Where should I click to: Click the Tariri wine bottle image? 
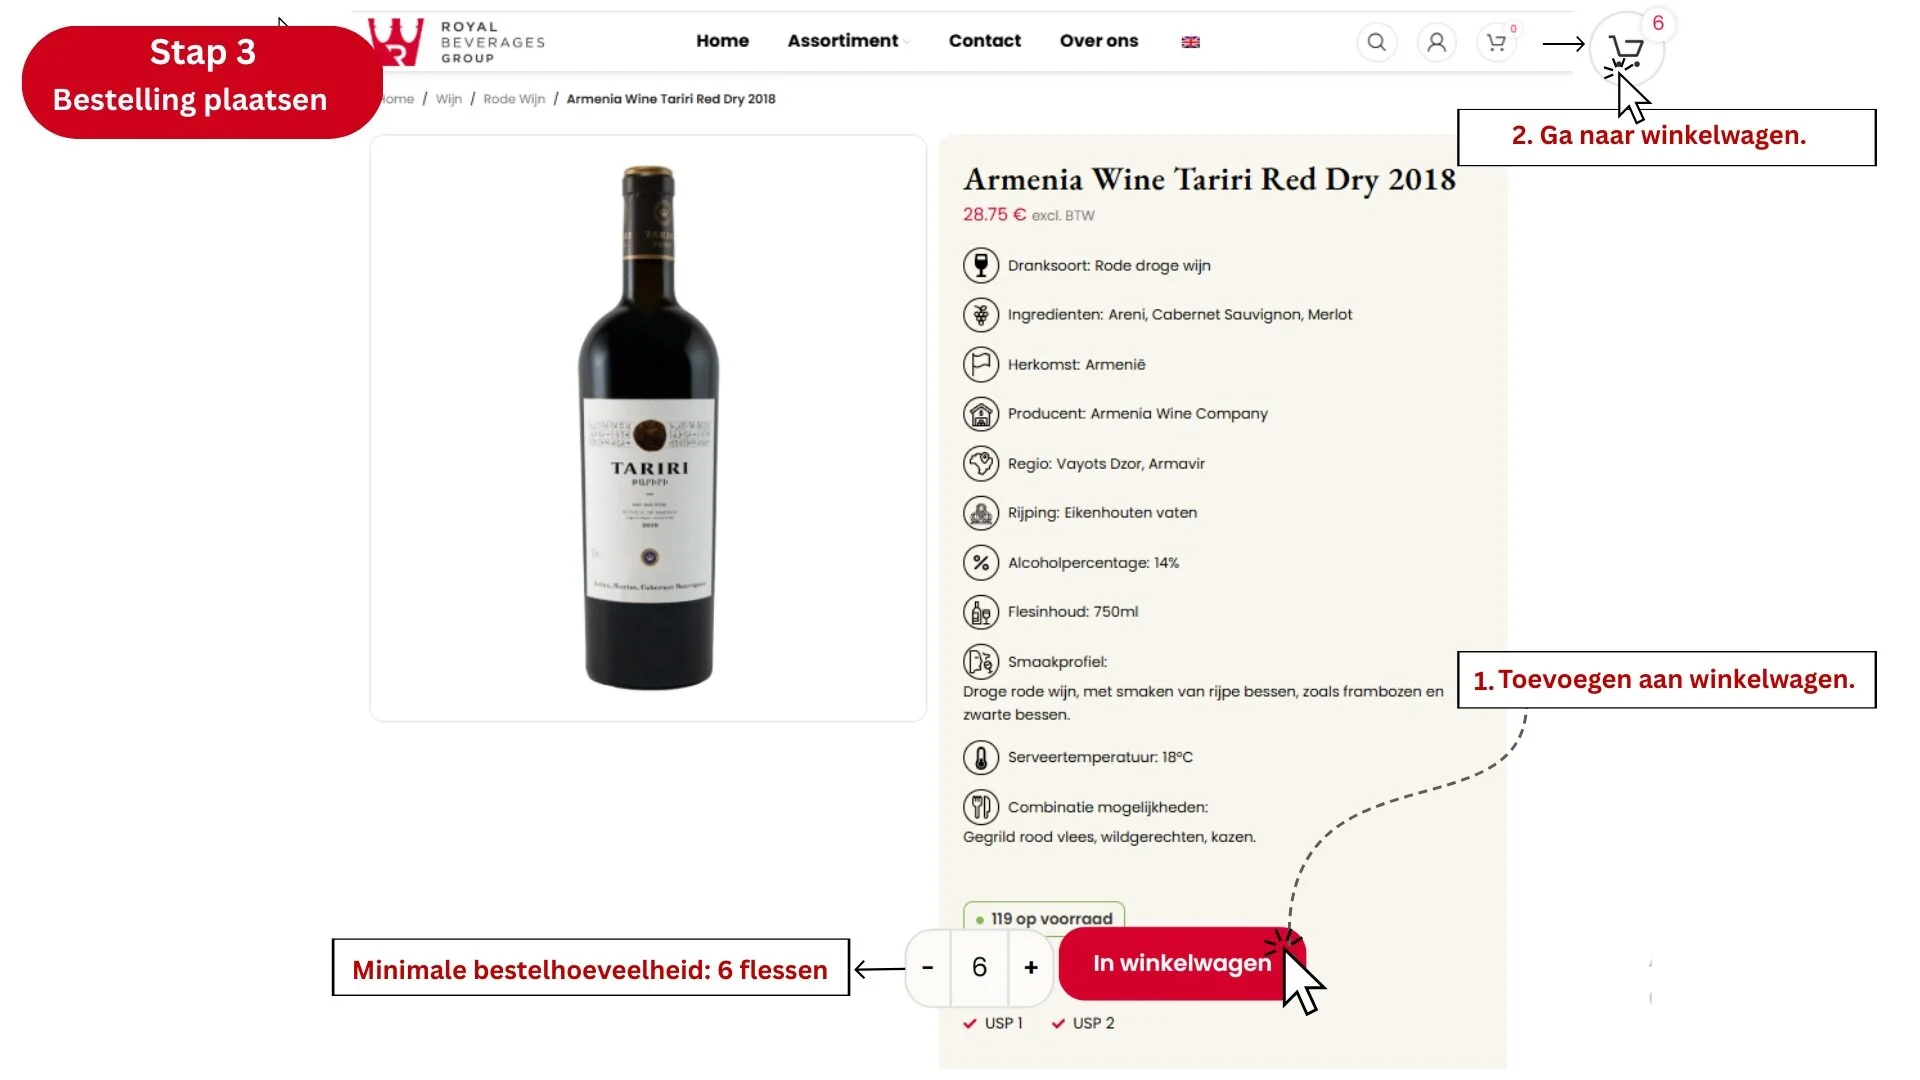[x=648, y=428]
